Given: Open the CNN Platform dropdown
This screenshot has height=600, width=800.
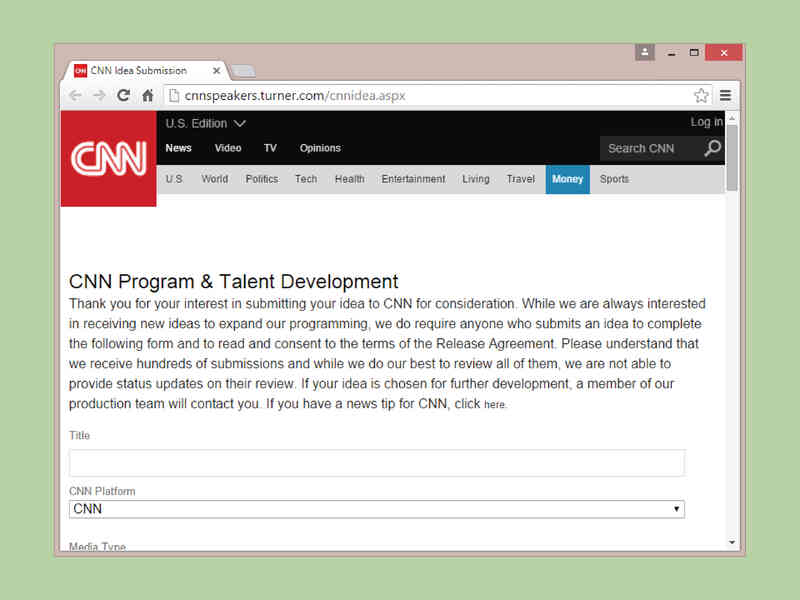Looking at the screenshot, I should coord(676,509).
